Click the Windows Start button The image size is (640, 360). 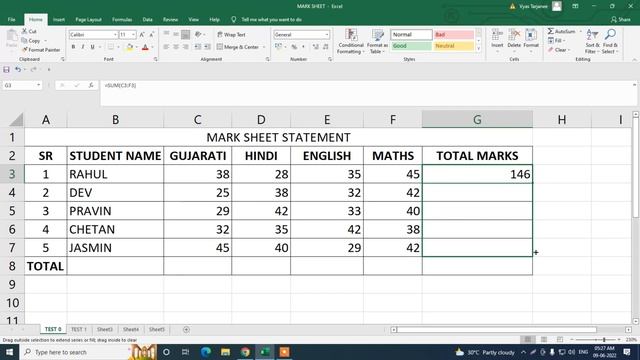coord(9,352)
